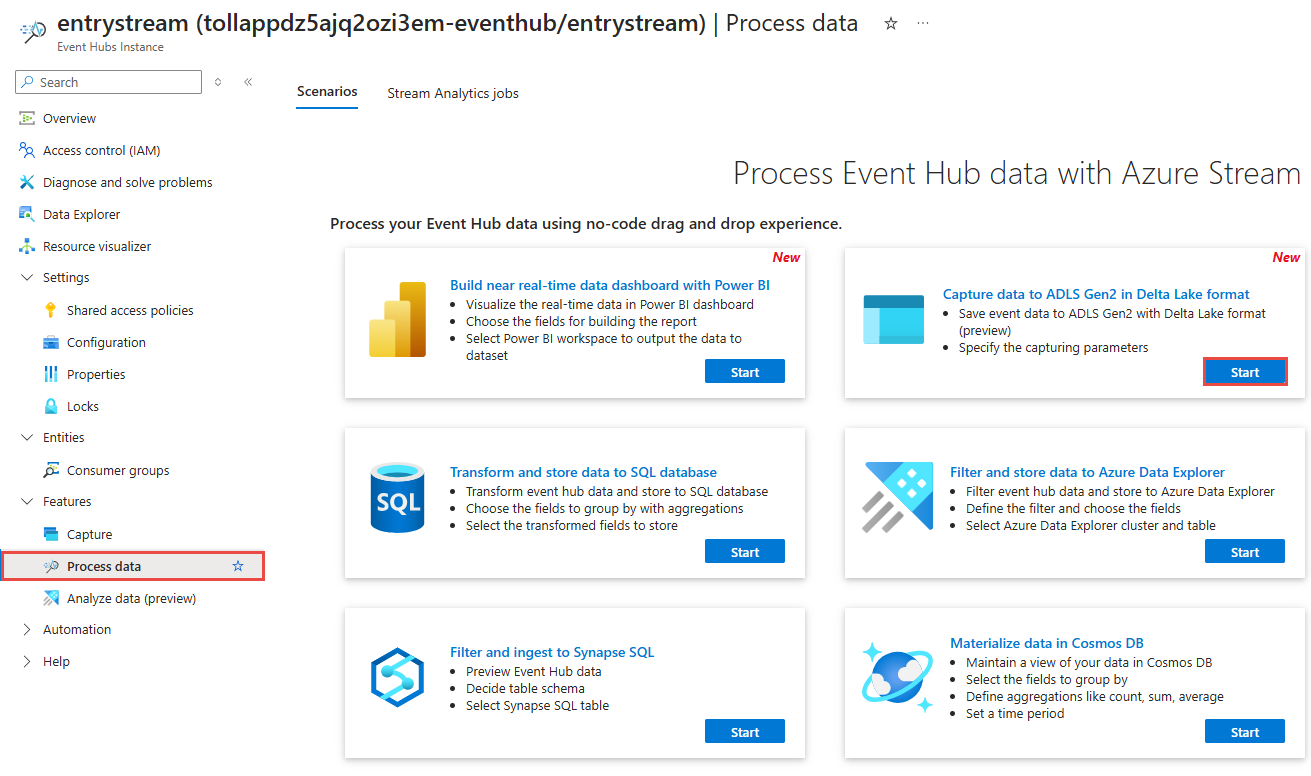Open the Capture feature icon
The height and width of the screenshot is (776, 1311).
pos(51,534)
